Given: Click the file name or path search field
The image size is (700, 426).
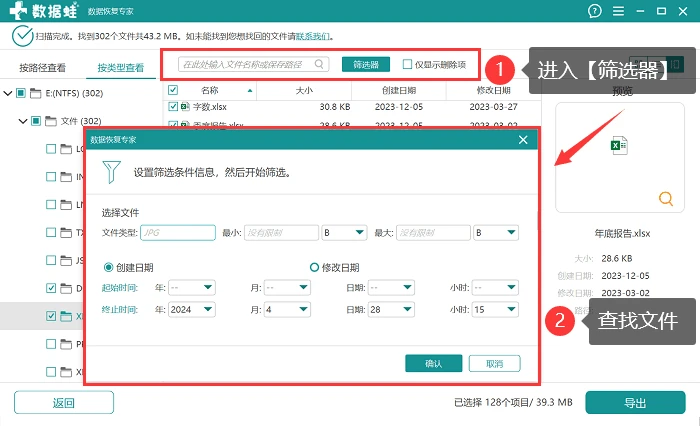Looking at the screenshot, I should (253, 64).
